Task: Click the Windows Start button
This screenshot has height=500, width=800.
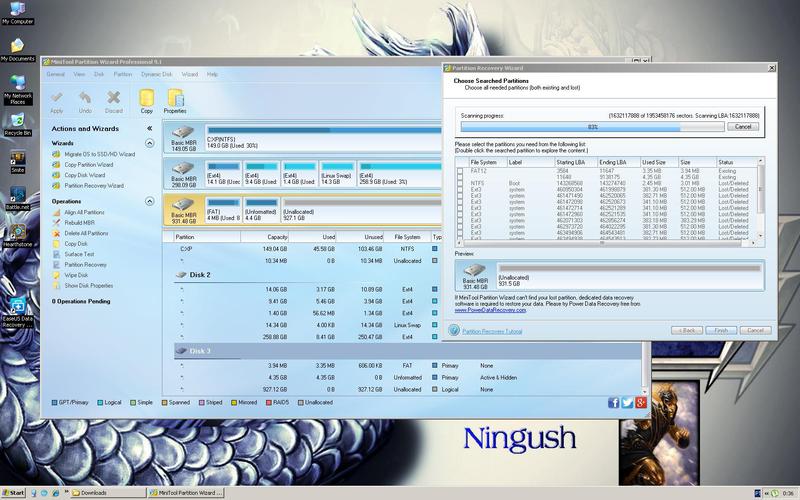Action: click(x=13, y=493)
